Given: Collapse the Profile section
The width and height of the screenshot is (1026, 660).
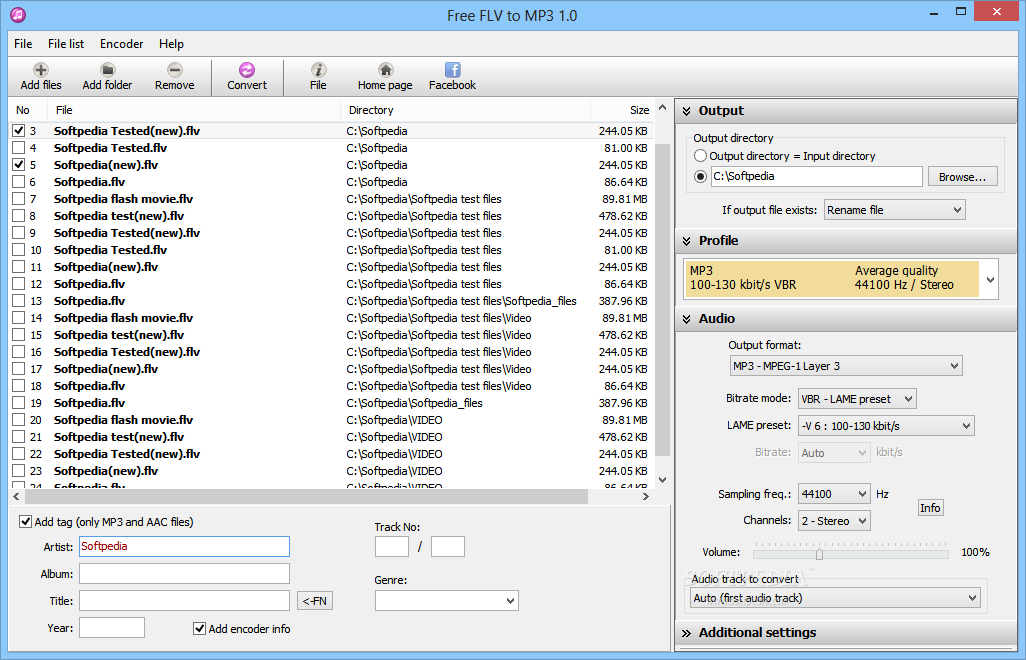Looking at the screenshot, I should point(686,241).
